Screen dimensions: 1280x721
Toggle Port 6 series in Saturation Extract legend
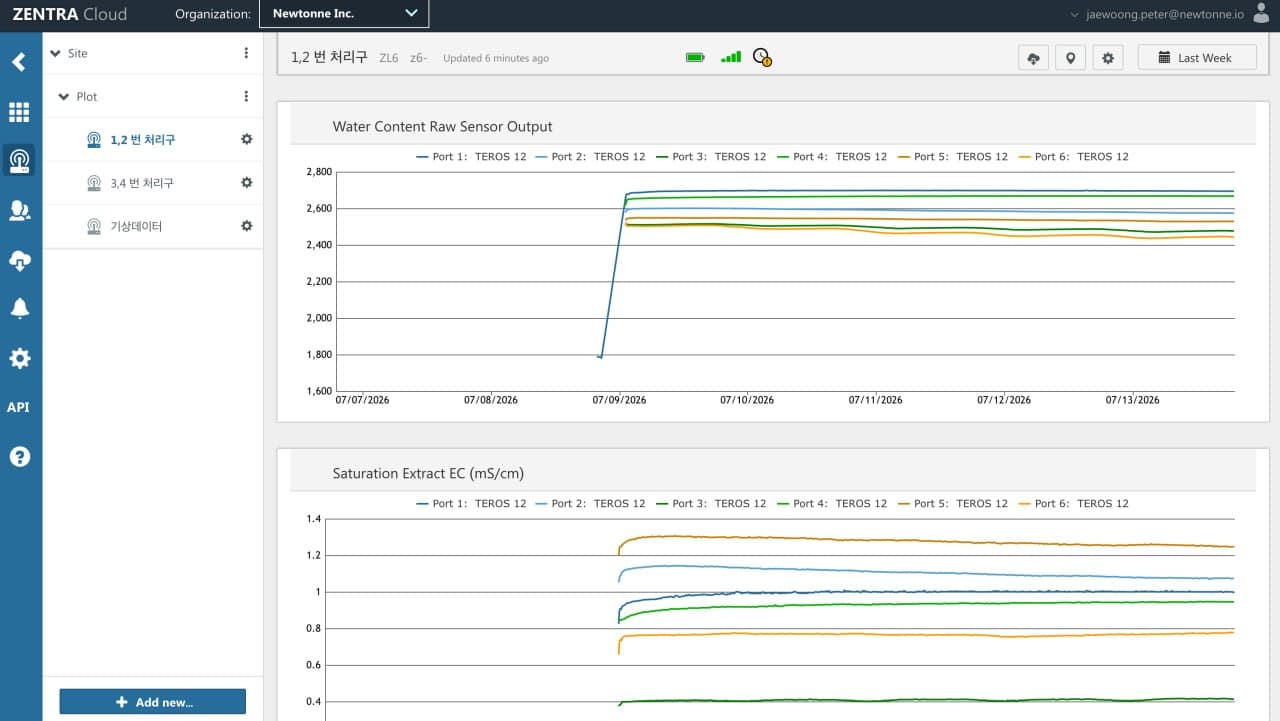1074,504
